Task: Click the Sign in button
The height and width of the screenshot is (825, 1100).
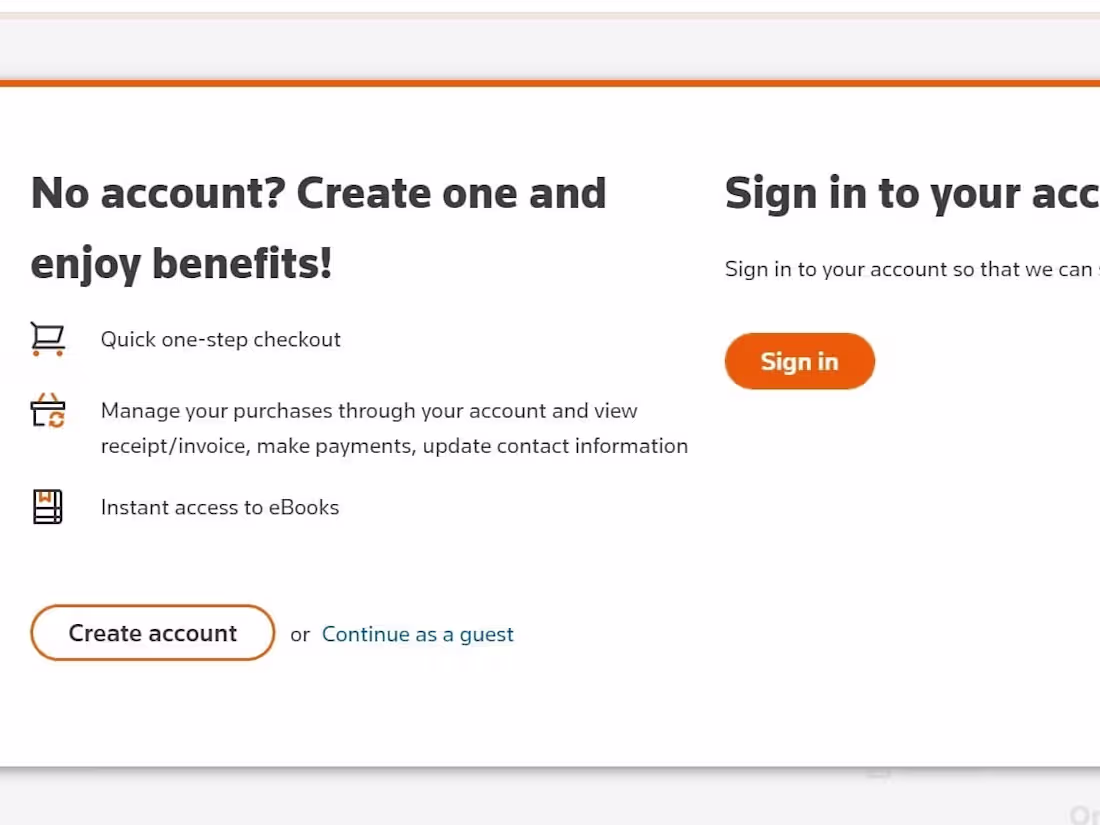Action: pyautogui.click(x=799, y=361)
